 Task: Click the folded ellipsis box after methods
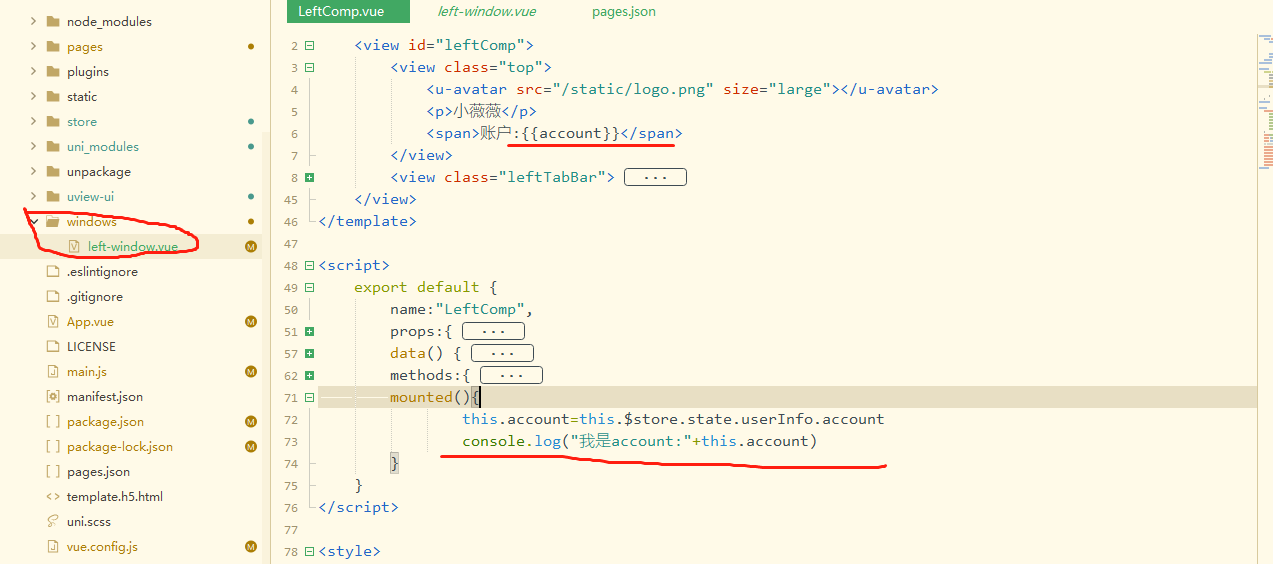coord(511,375)
